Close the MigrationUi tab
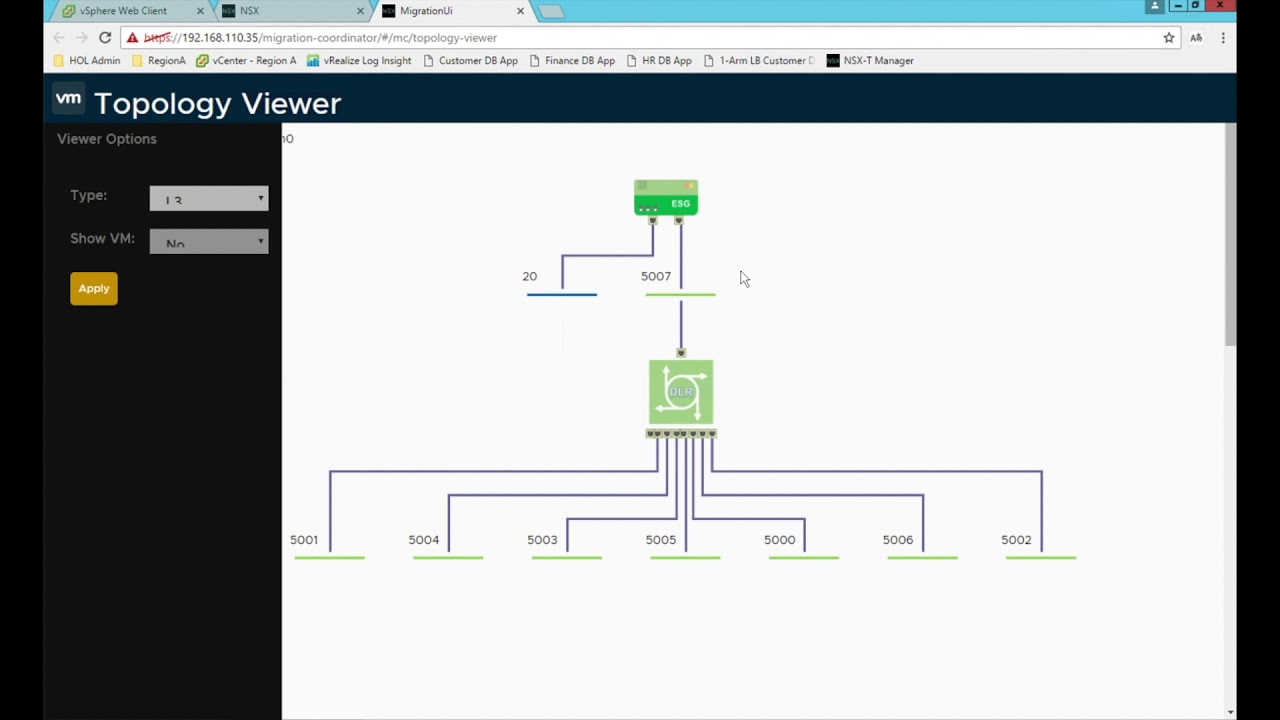 (520, 11)
